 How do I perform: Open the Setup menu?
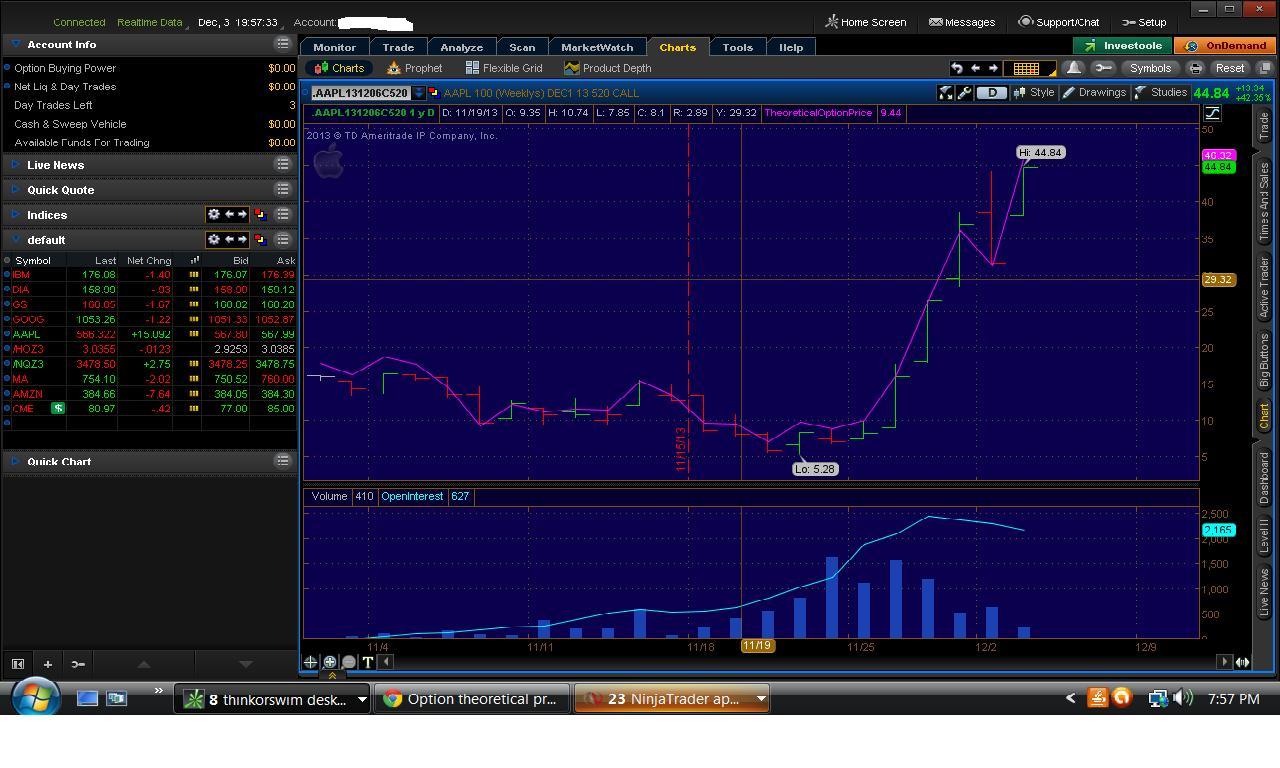coord(1144,22)
